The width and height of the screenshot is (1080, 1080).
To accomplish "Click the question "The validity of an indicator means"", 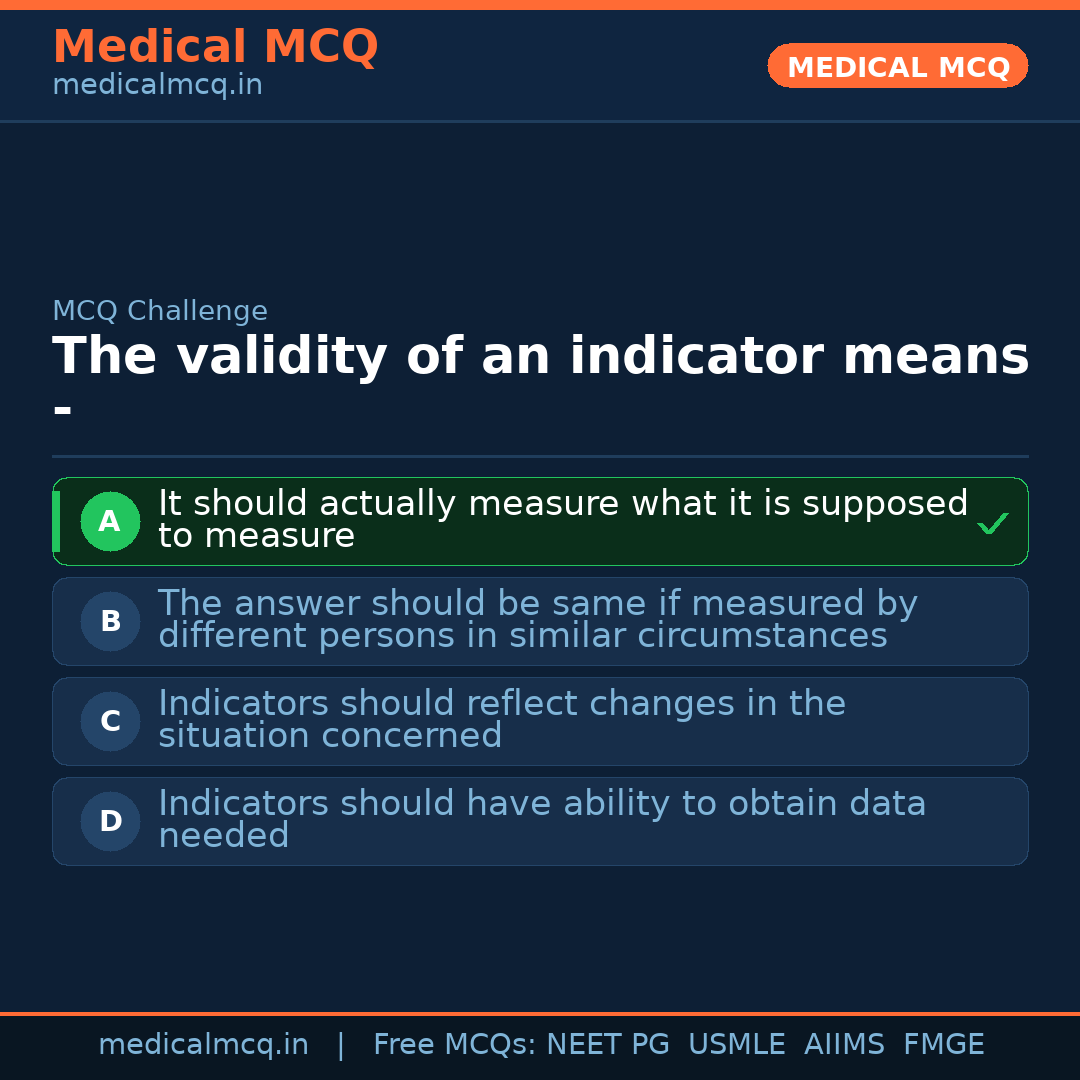I will pyautogui.click(x=540, y=357).
